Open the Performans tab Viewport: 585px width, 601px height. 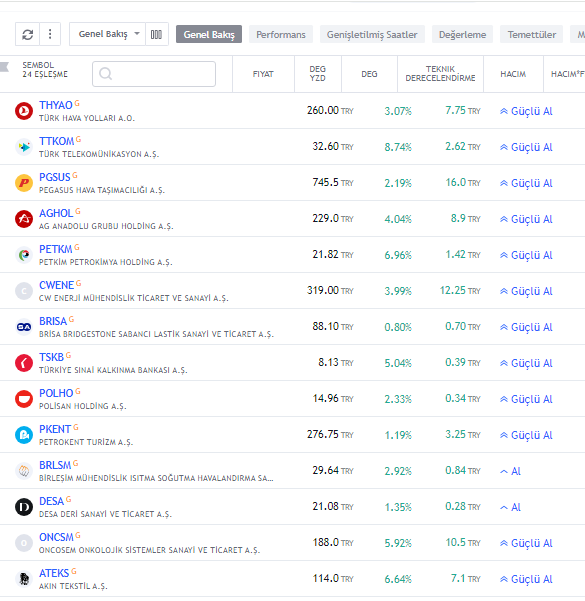click(x=281, y=34)
